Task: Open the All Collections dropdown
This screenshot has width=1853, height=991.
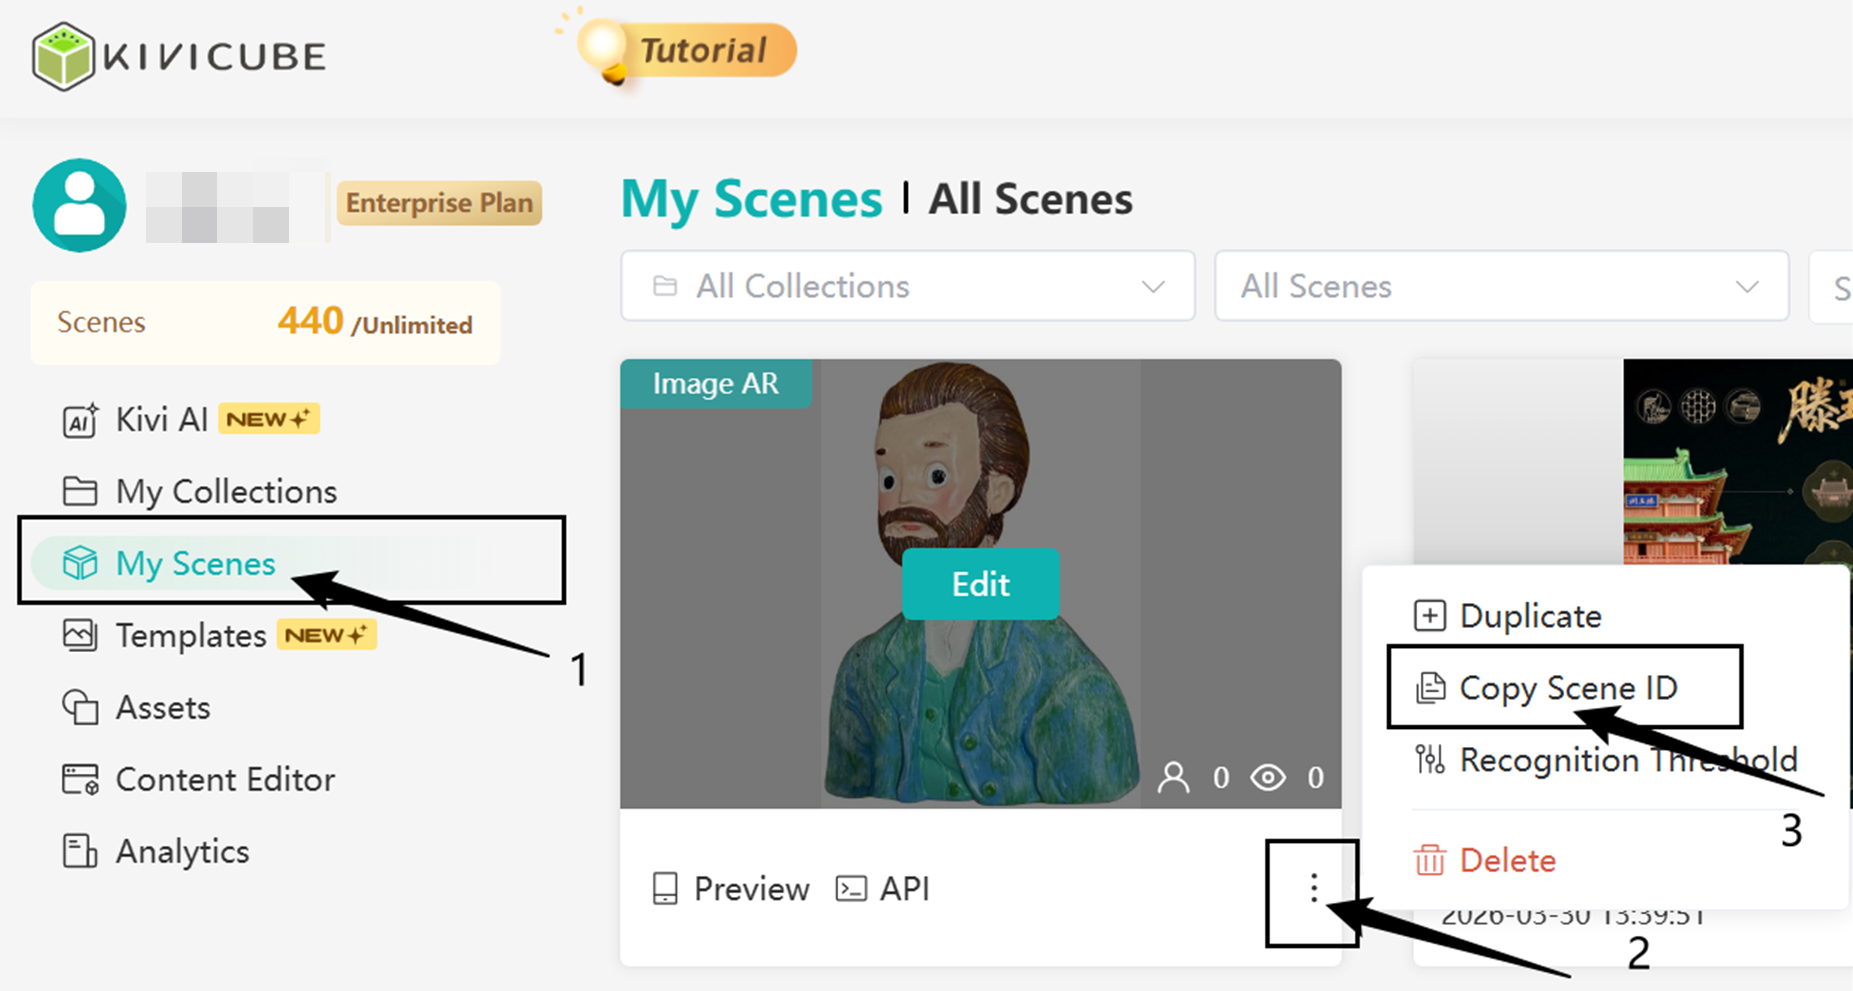Action: point(906,286)
